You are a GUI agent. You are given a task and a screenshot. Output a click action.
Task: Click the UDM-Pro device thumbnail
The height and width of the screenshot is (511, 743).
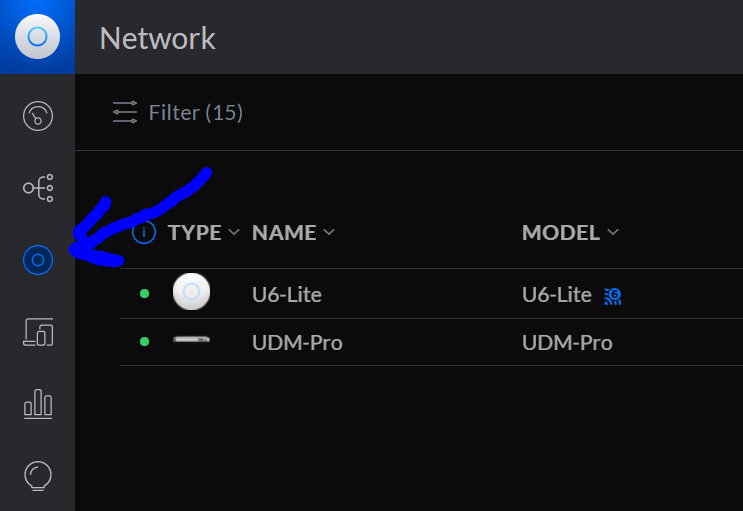192,342
